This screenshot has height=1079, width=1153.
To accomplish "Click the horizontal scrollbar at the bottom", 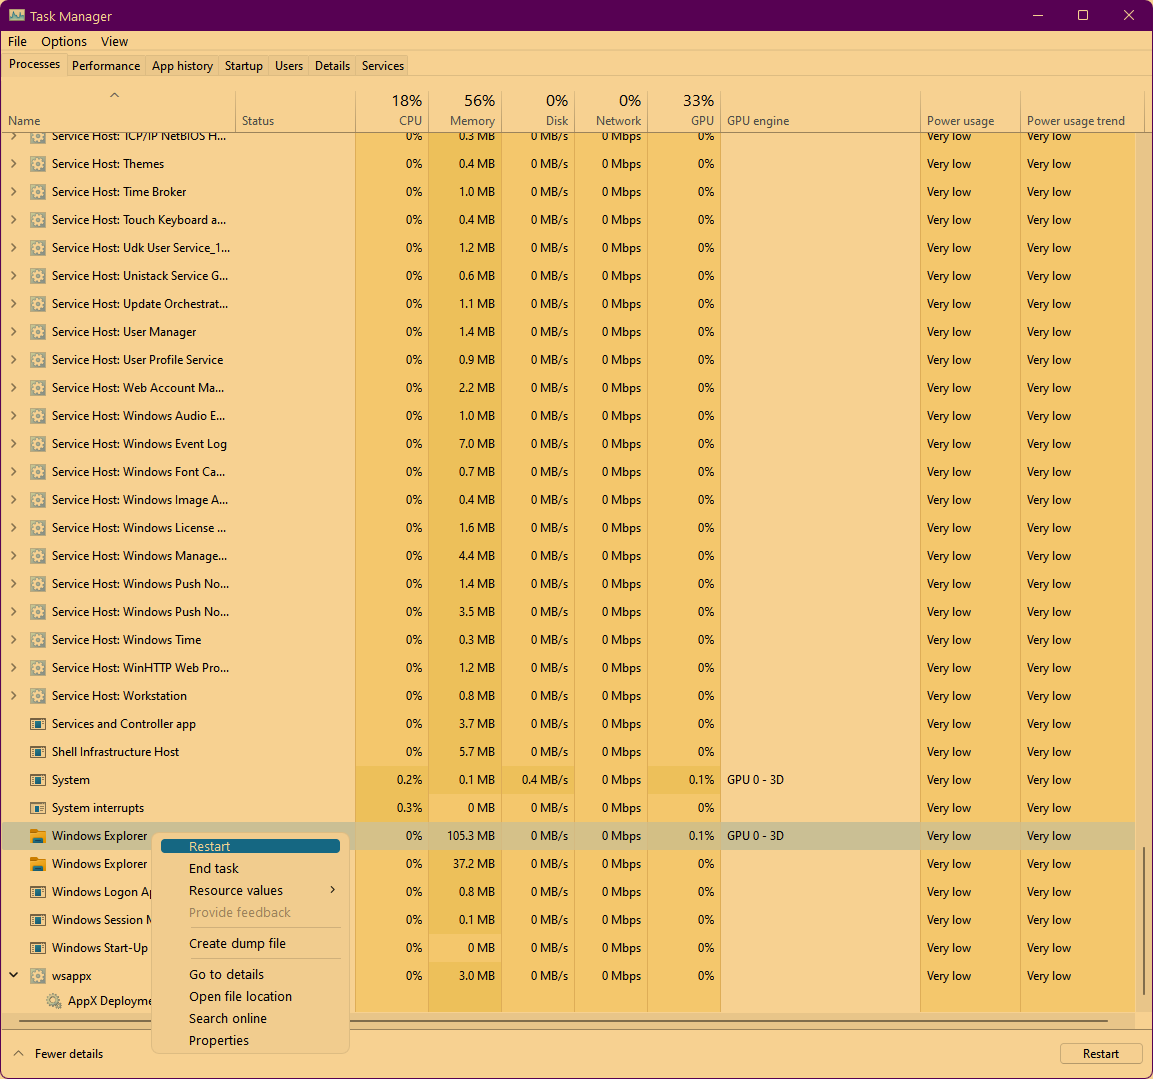I will tap(563, 1021).
